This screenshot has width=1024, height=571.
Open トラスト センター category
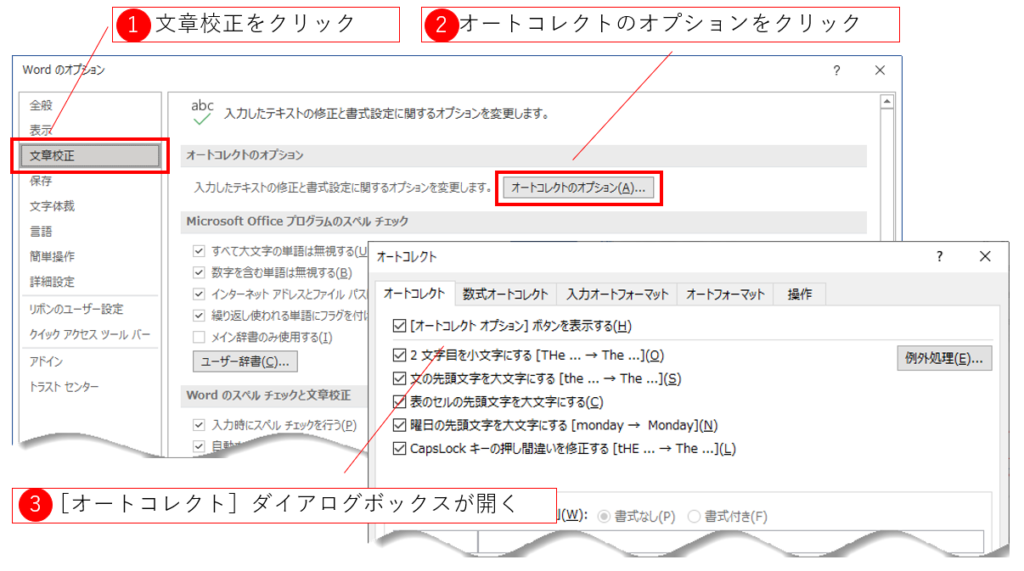point(64,387)
